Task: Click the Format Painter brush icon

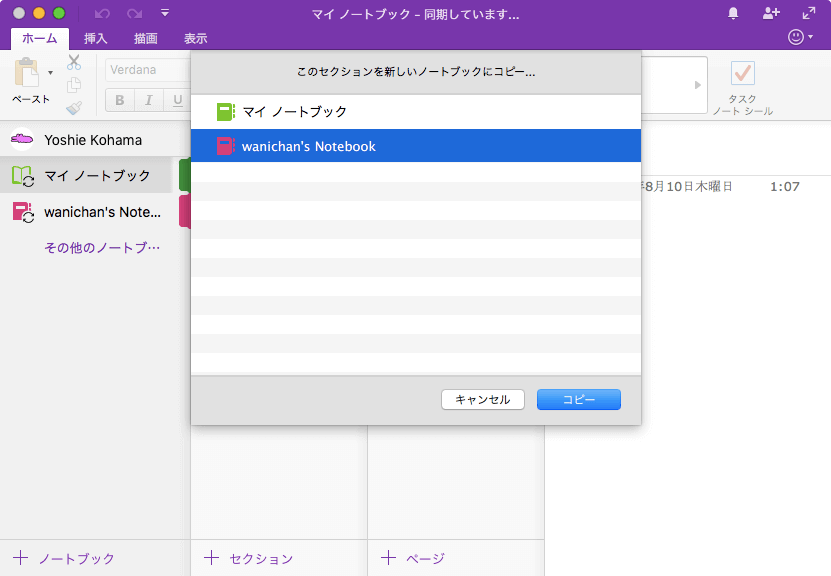Action: click(74, 108)
